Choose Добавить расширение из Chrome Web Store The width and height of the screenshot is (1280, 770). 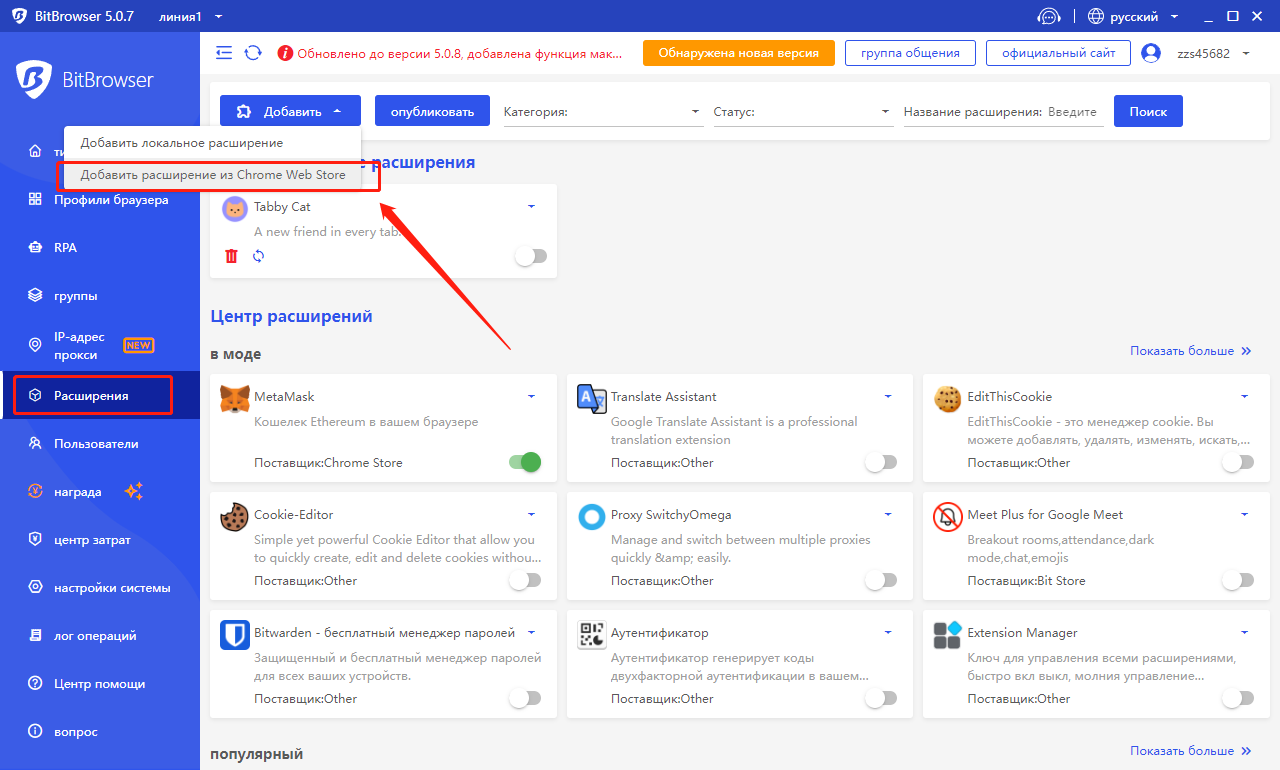[212, 175]
